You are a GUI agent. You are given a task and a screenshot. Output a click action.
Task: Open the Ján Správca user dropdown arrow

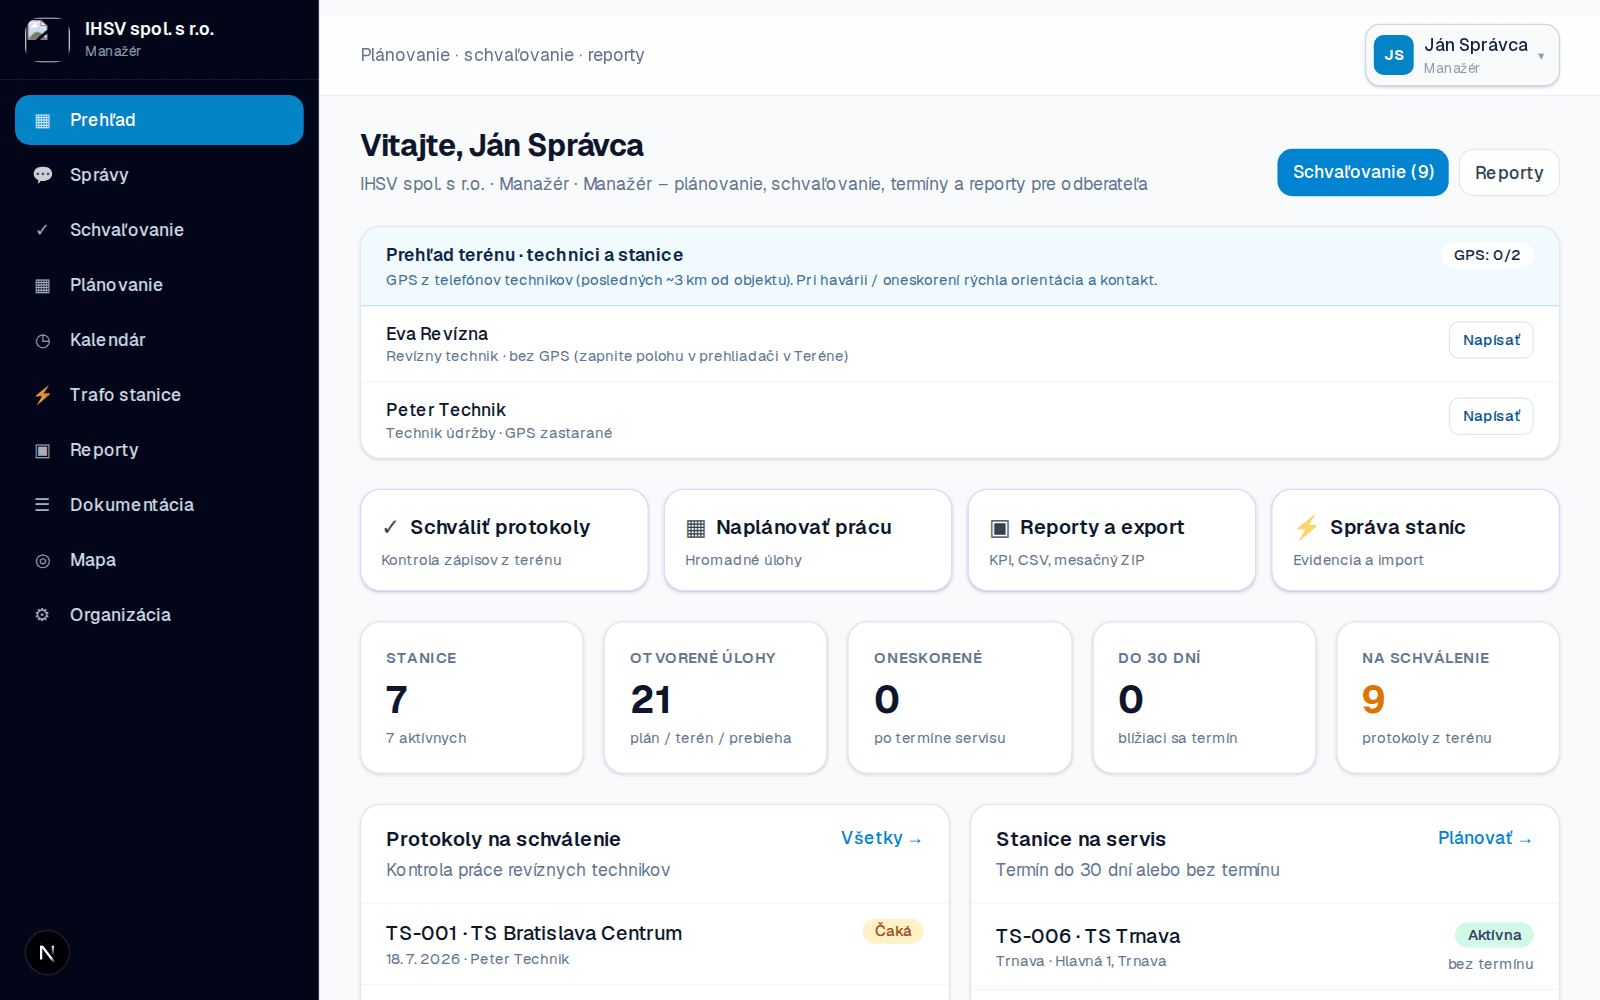click(x=1541, y=56)
